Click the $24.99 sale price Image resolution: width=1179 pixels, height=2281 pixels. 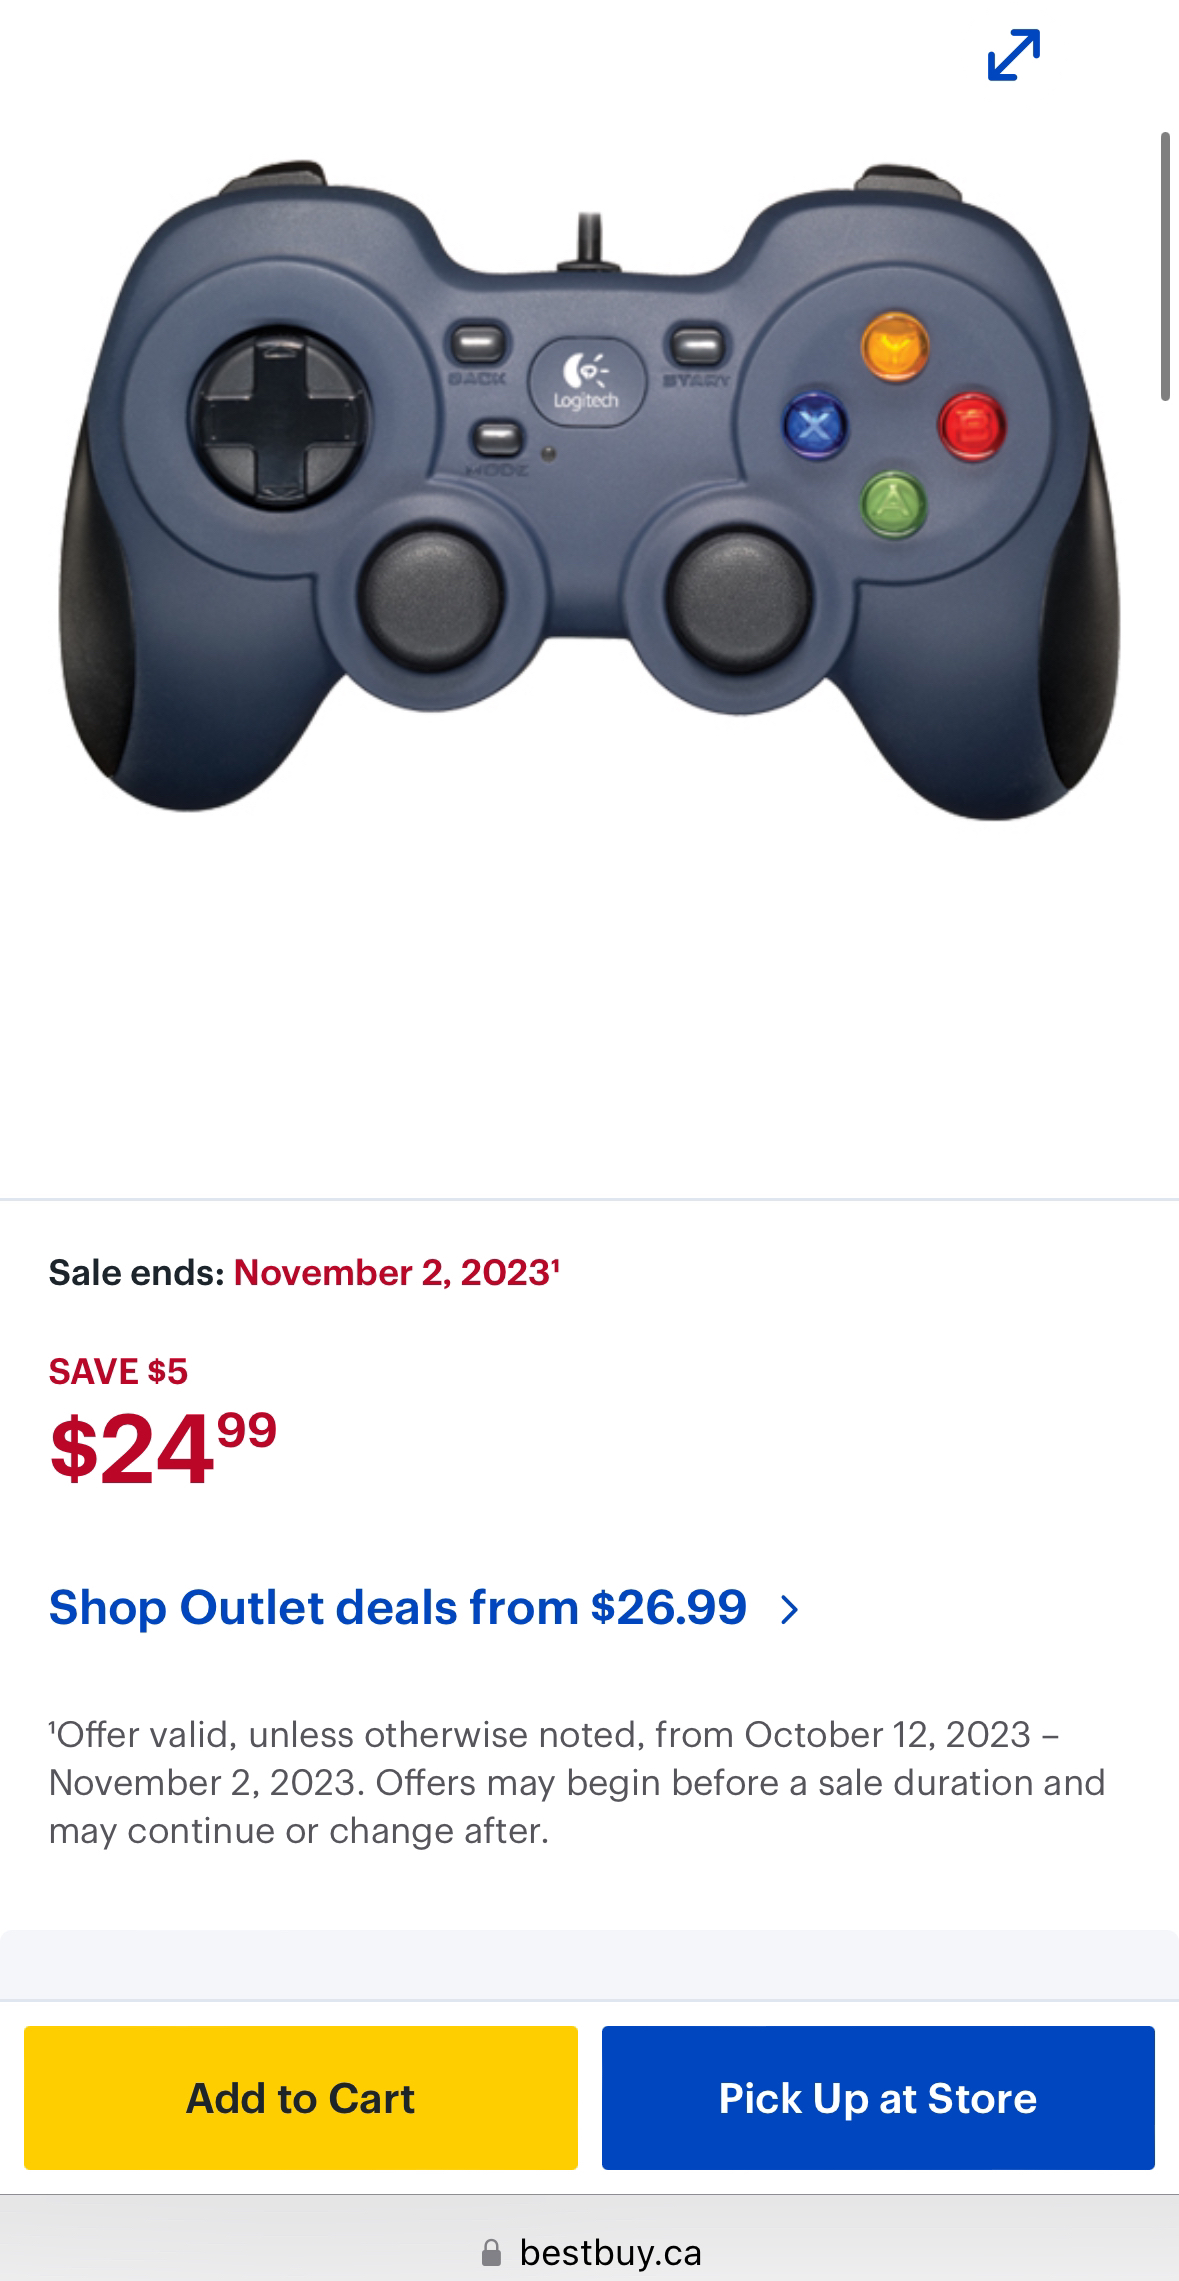163,1447
